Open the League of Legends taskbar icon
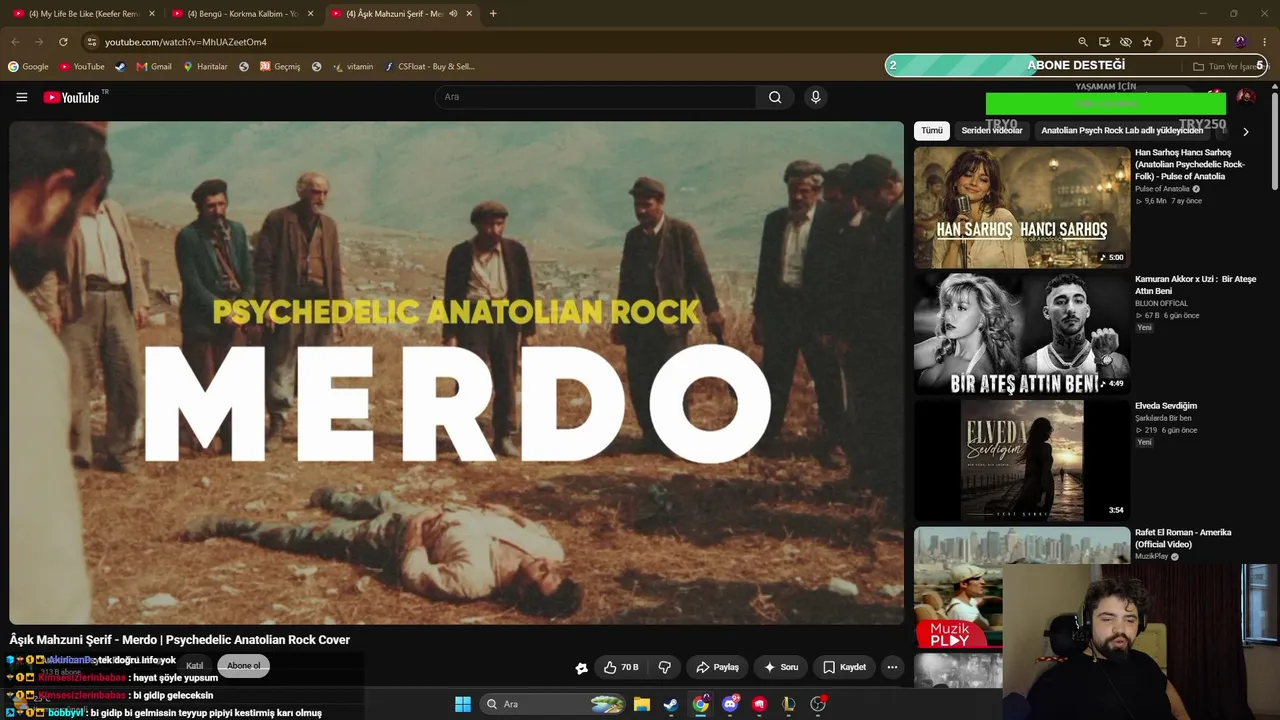1280x720 pixels. pyautogui.click(x=789, y=704)
